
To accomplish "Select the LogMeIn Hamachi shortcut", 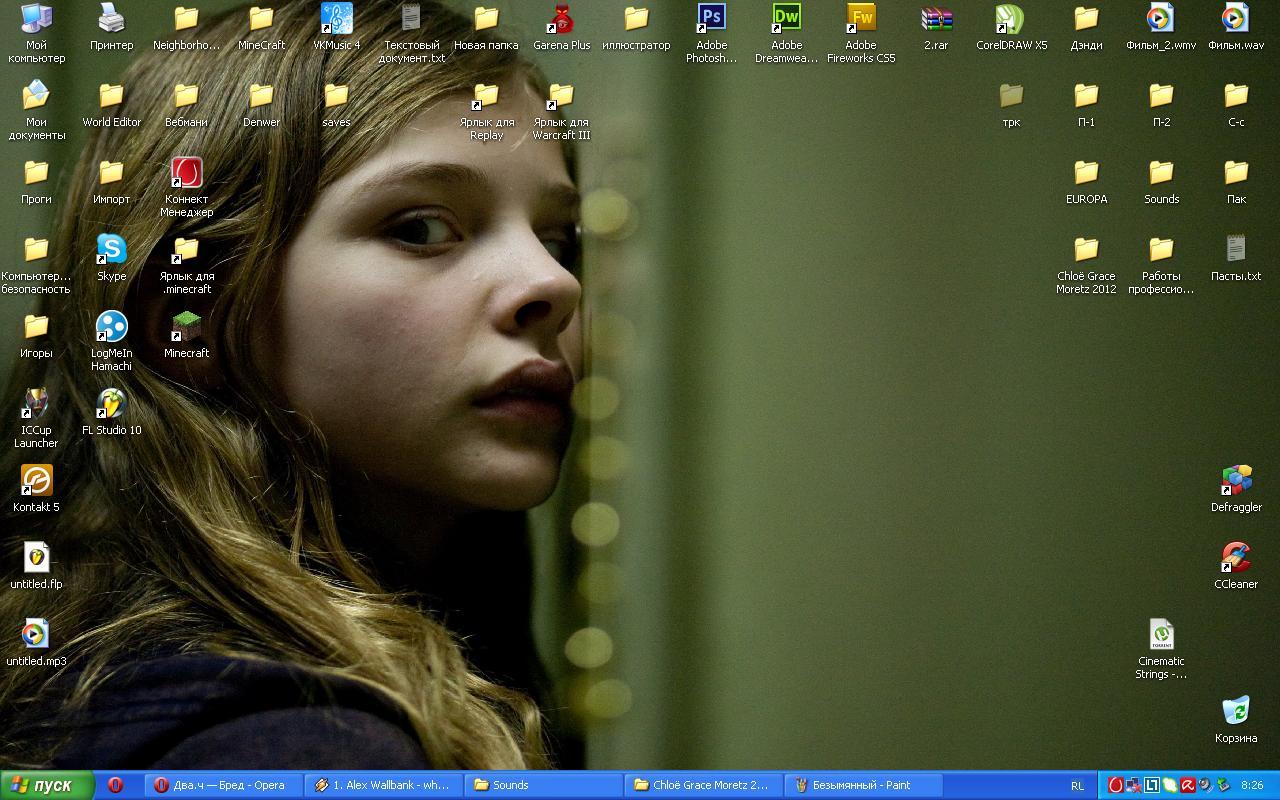I will tap(111, 327).
